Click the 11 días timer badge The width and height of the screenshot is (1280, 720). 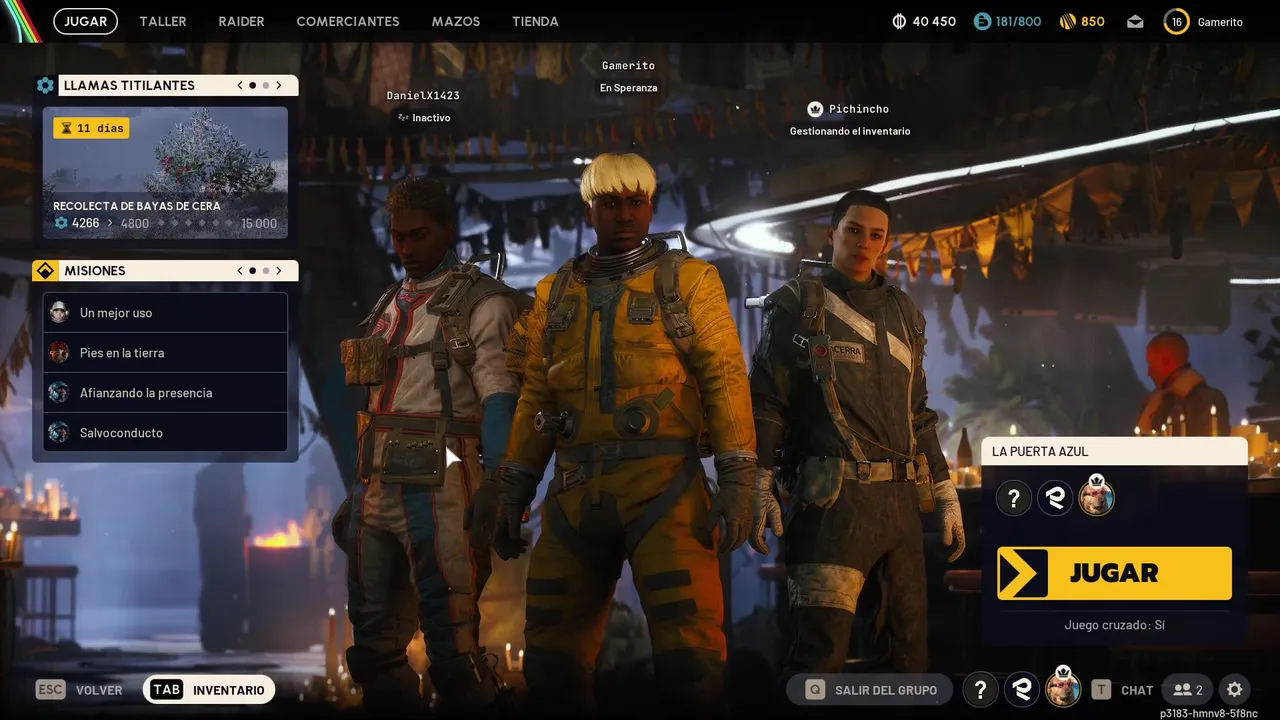(x=91, y=128)
